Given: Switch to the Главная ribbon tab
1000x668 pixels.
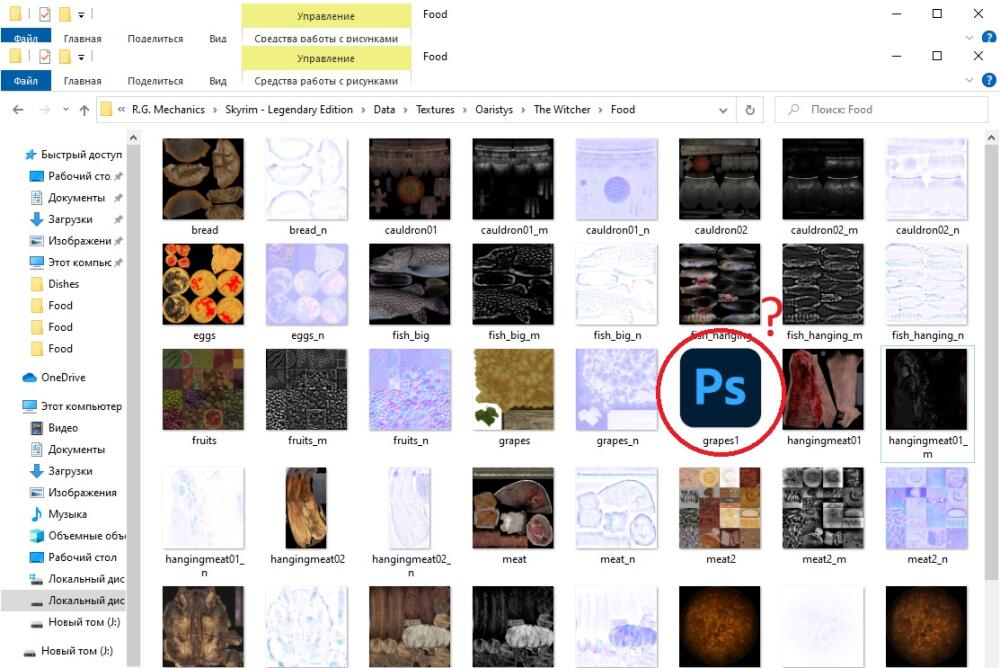Looking at the screenshot, I should [x=83, y=80].
